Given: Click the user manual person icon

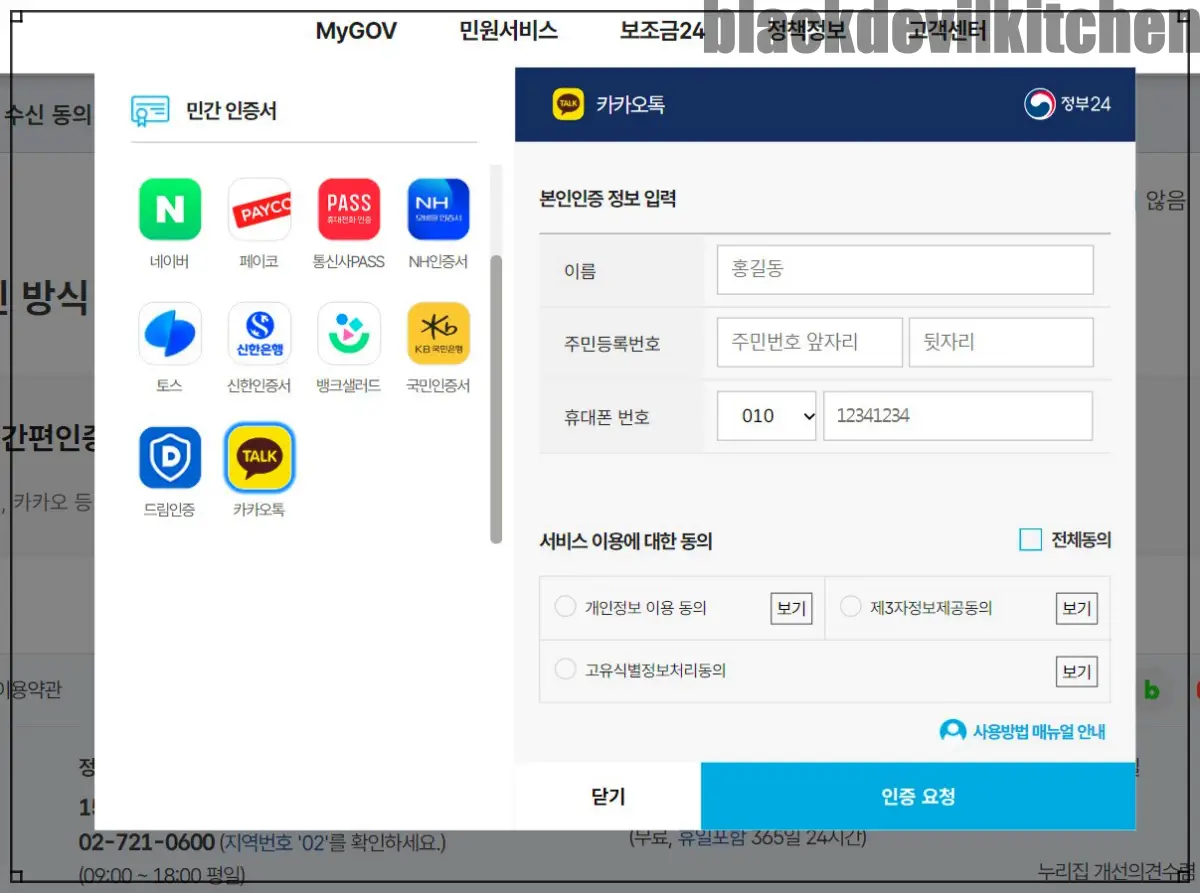Looking at the screenshot, I should click(953, 731).
